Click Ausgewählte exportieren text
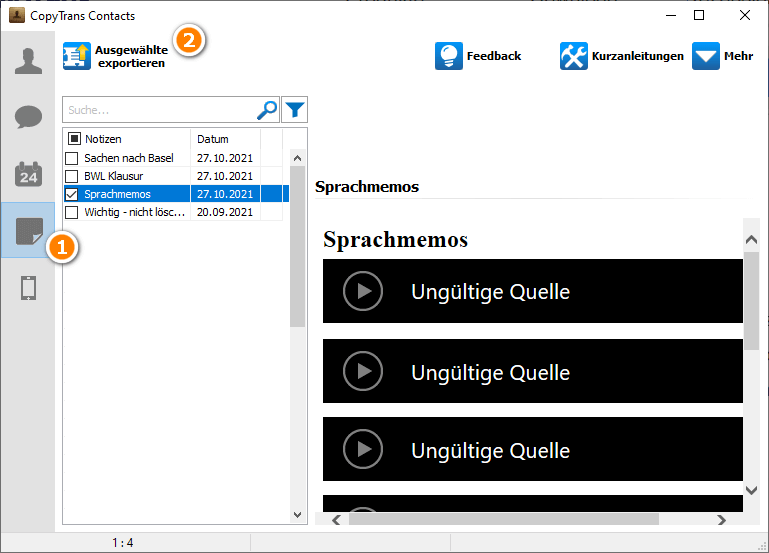Screen dimensions: 769x553 [x=131, y=56]
